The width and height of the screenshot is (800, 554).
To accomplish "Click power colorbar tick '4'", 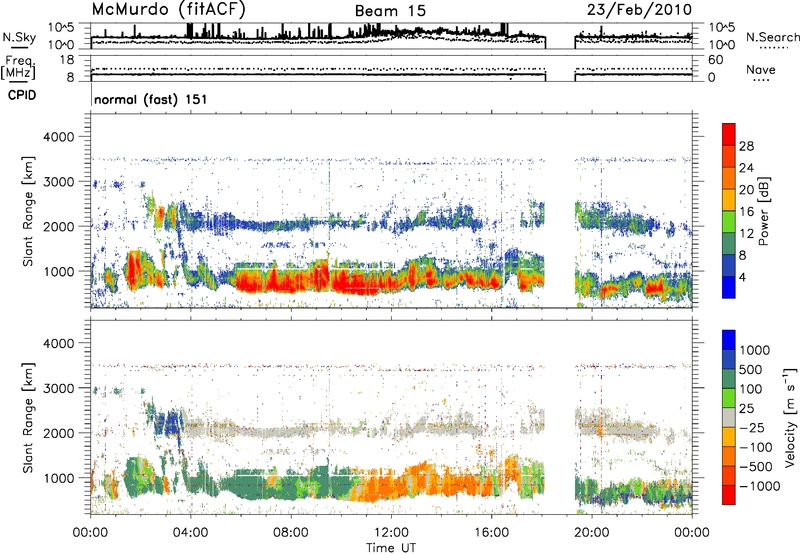I will [x=743, y=277].
